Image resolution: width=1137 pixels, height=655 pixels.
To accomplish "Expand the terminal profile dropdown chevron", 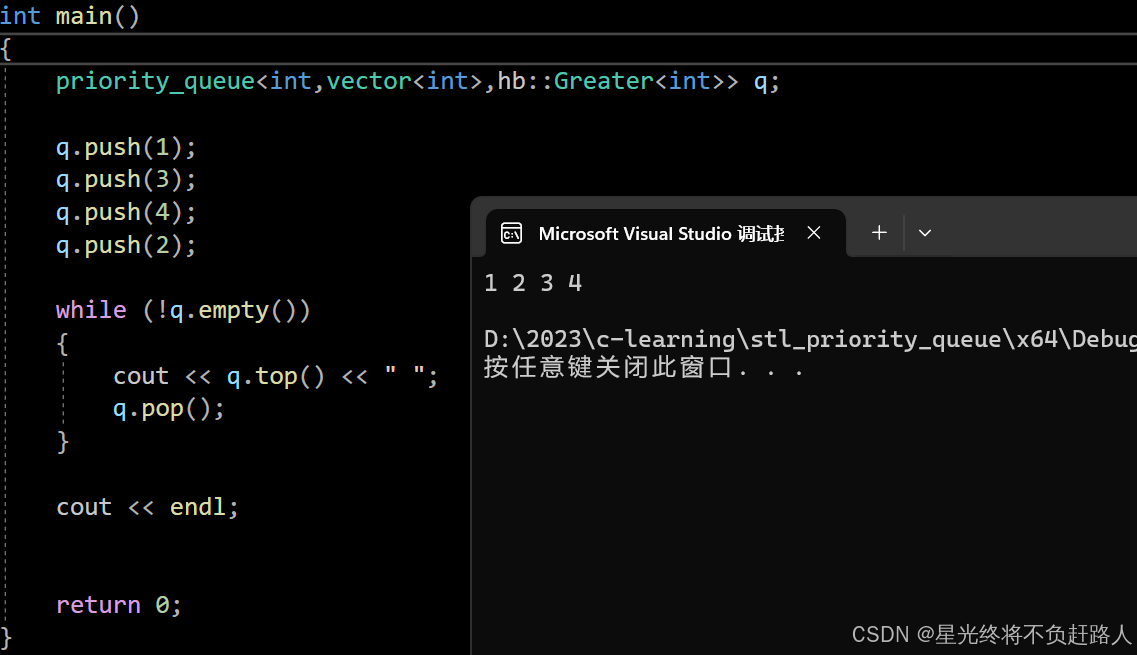I will (x=925, y=233).
